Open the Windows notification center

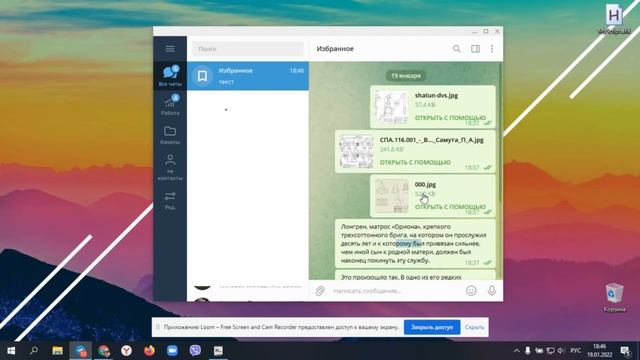click(x=625, y=351)
